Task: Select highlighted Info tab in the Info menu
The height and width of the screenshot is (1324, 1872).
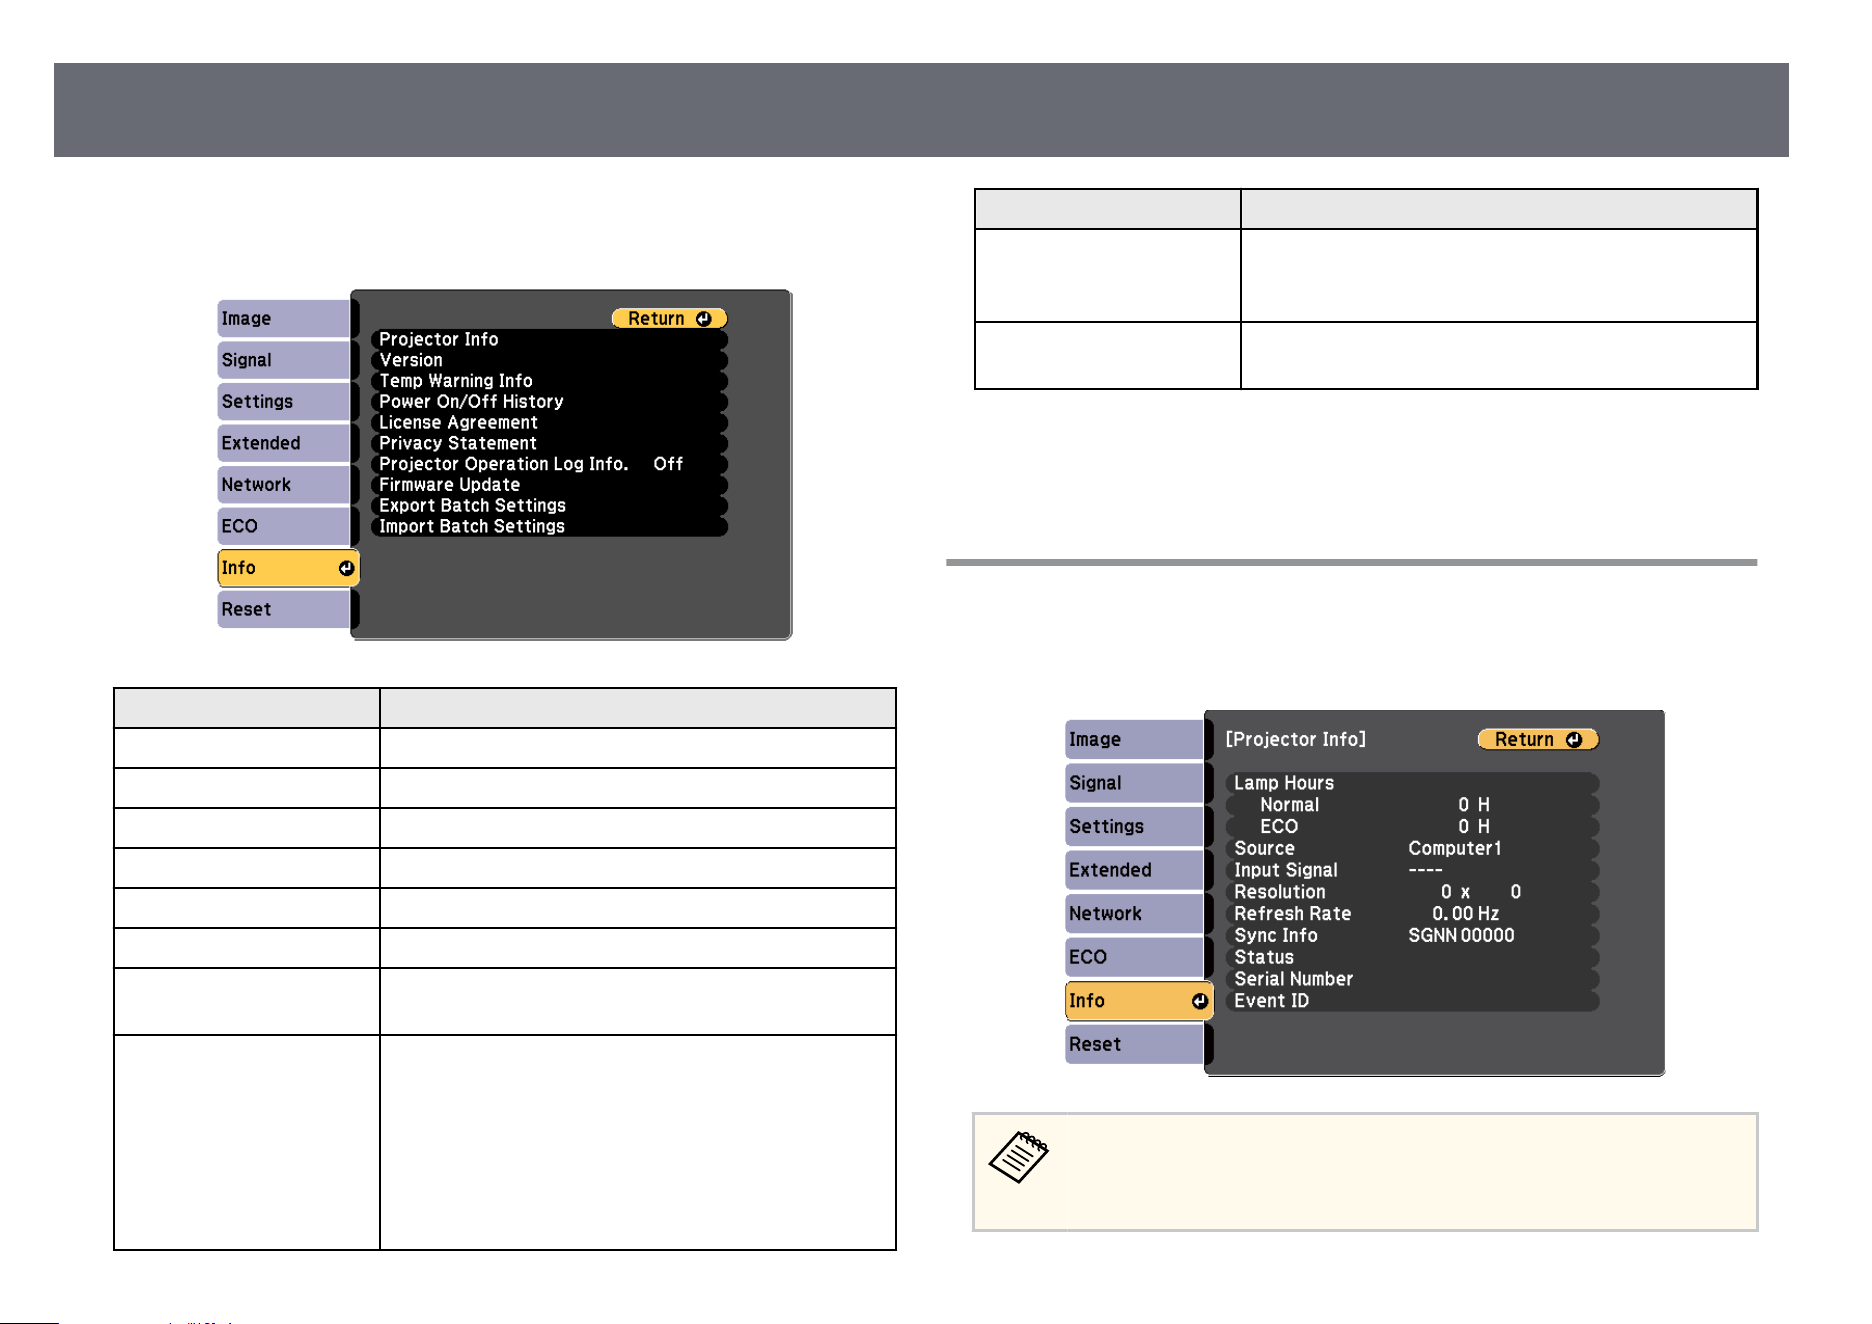Action: click(288, 568)
